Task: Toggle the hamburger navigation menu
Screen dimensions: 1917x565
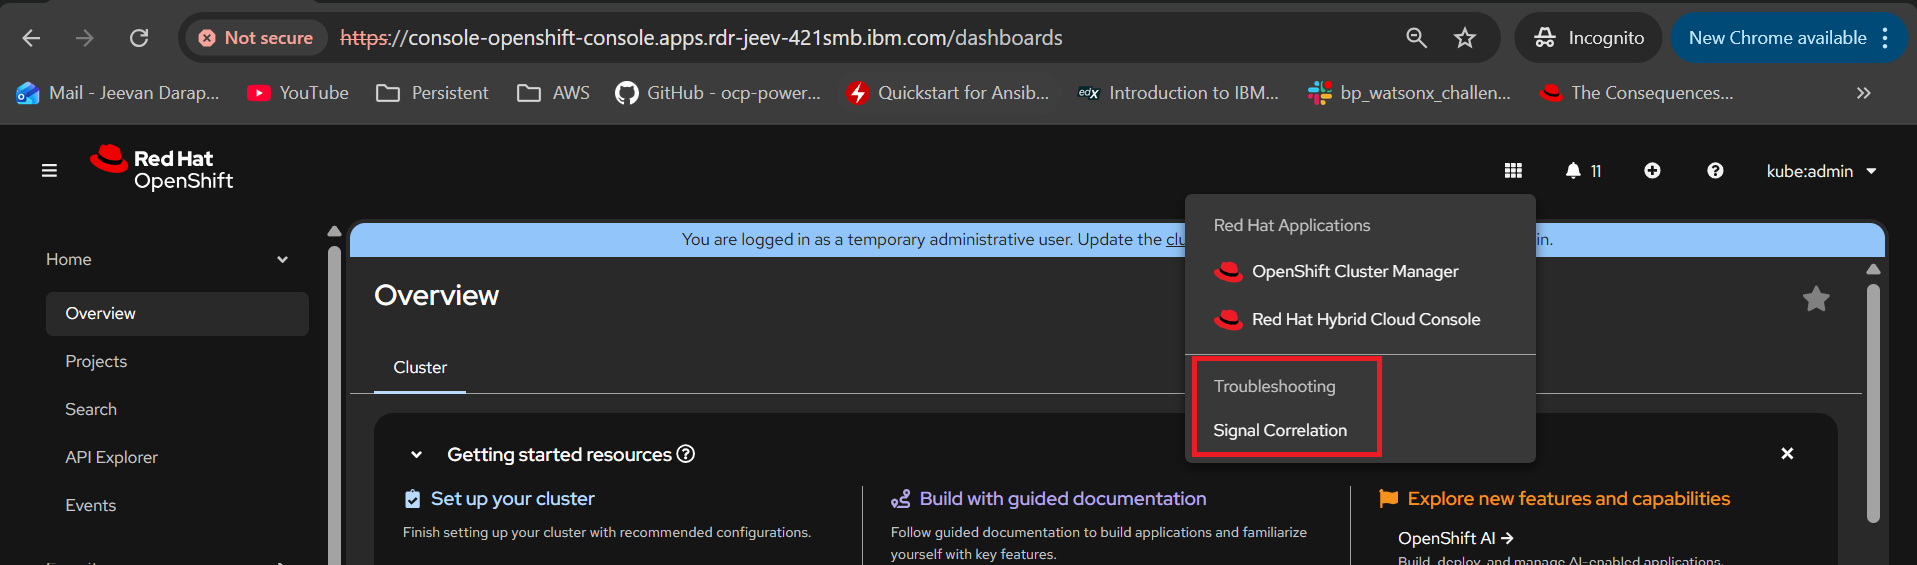Action: click(49, 171)
